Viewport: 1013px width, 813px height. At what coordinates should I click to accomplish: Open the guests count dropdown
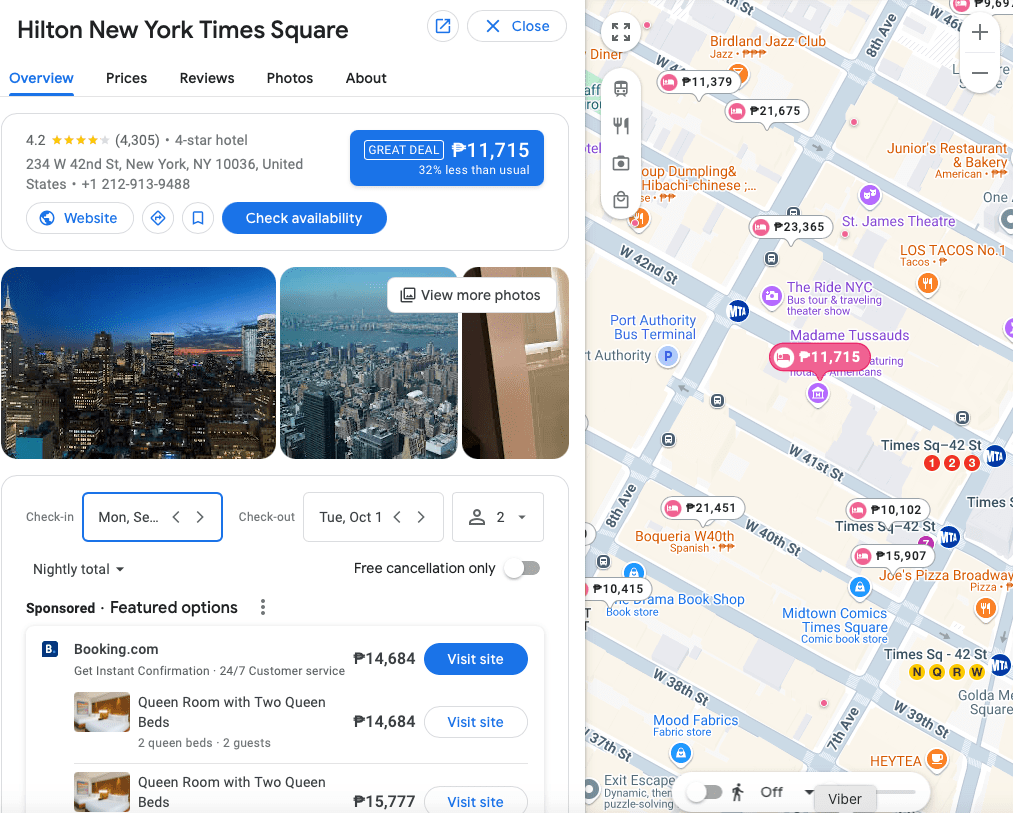click(x=498, y=517)
